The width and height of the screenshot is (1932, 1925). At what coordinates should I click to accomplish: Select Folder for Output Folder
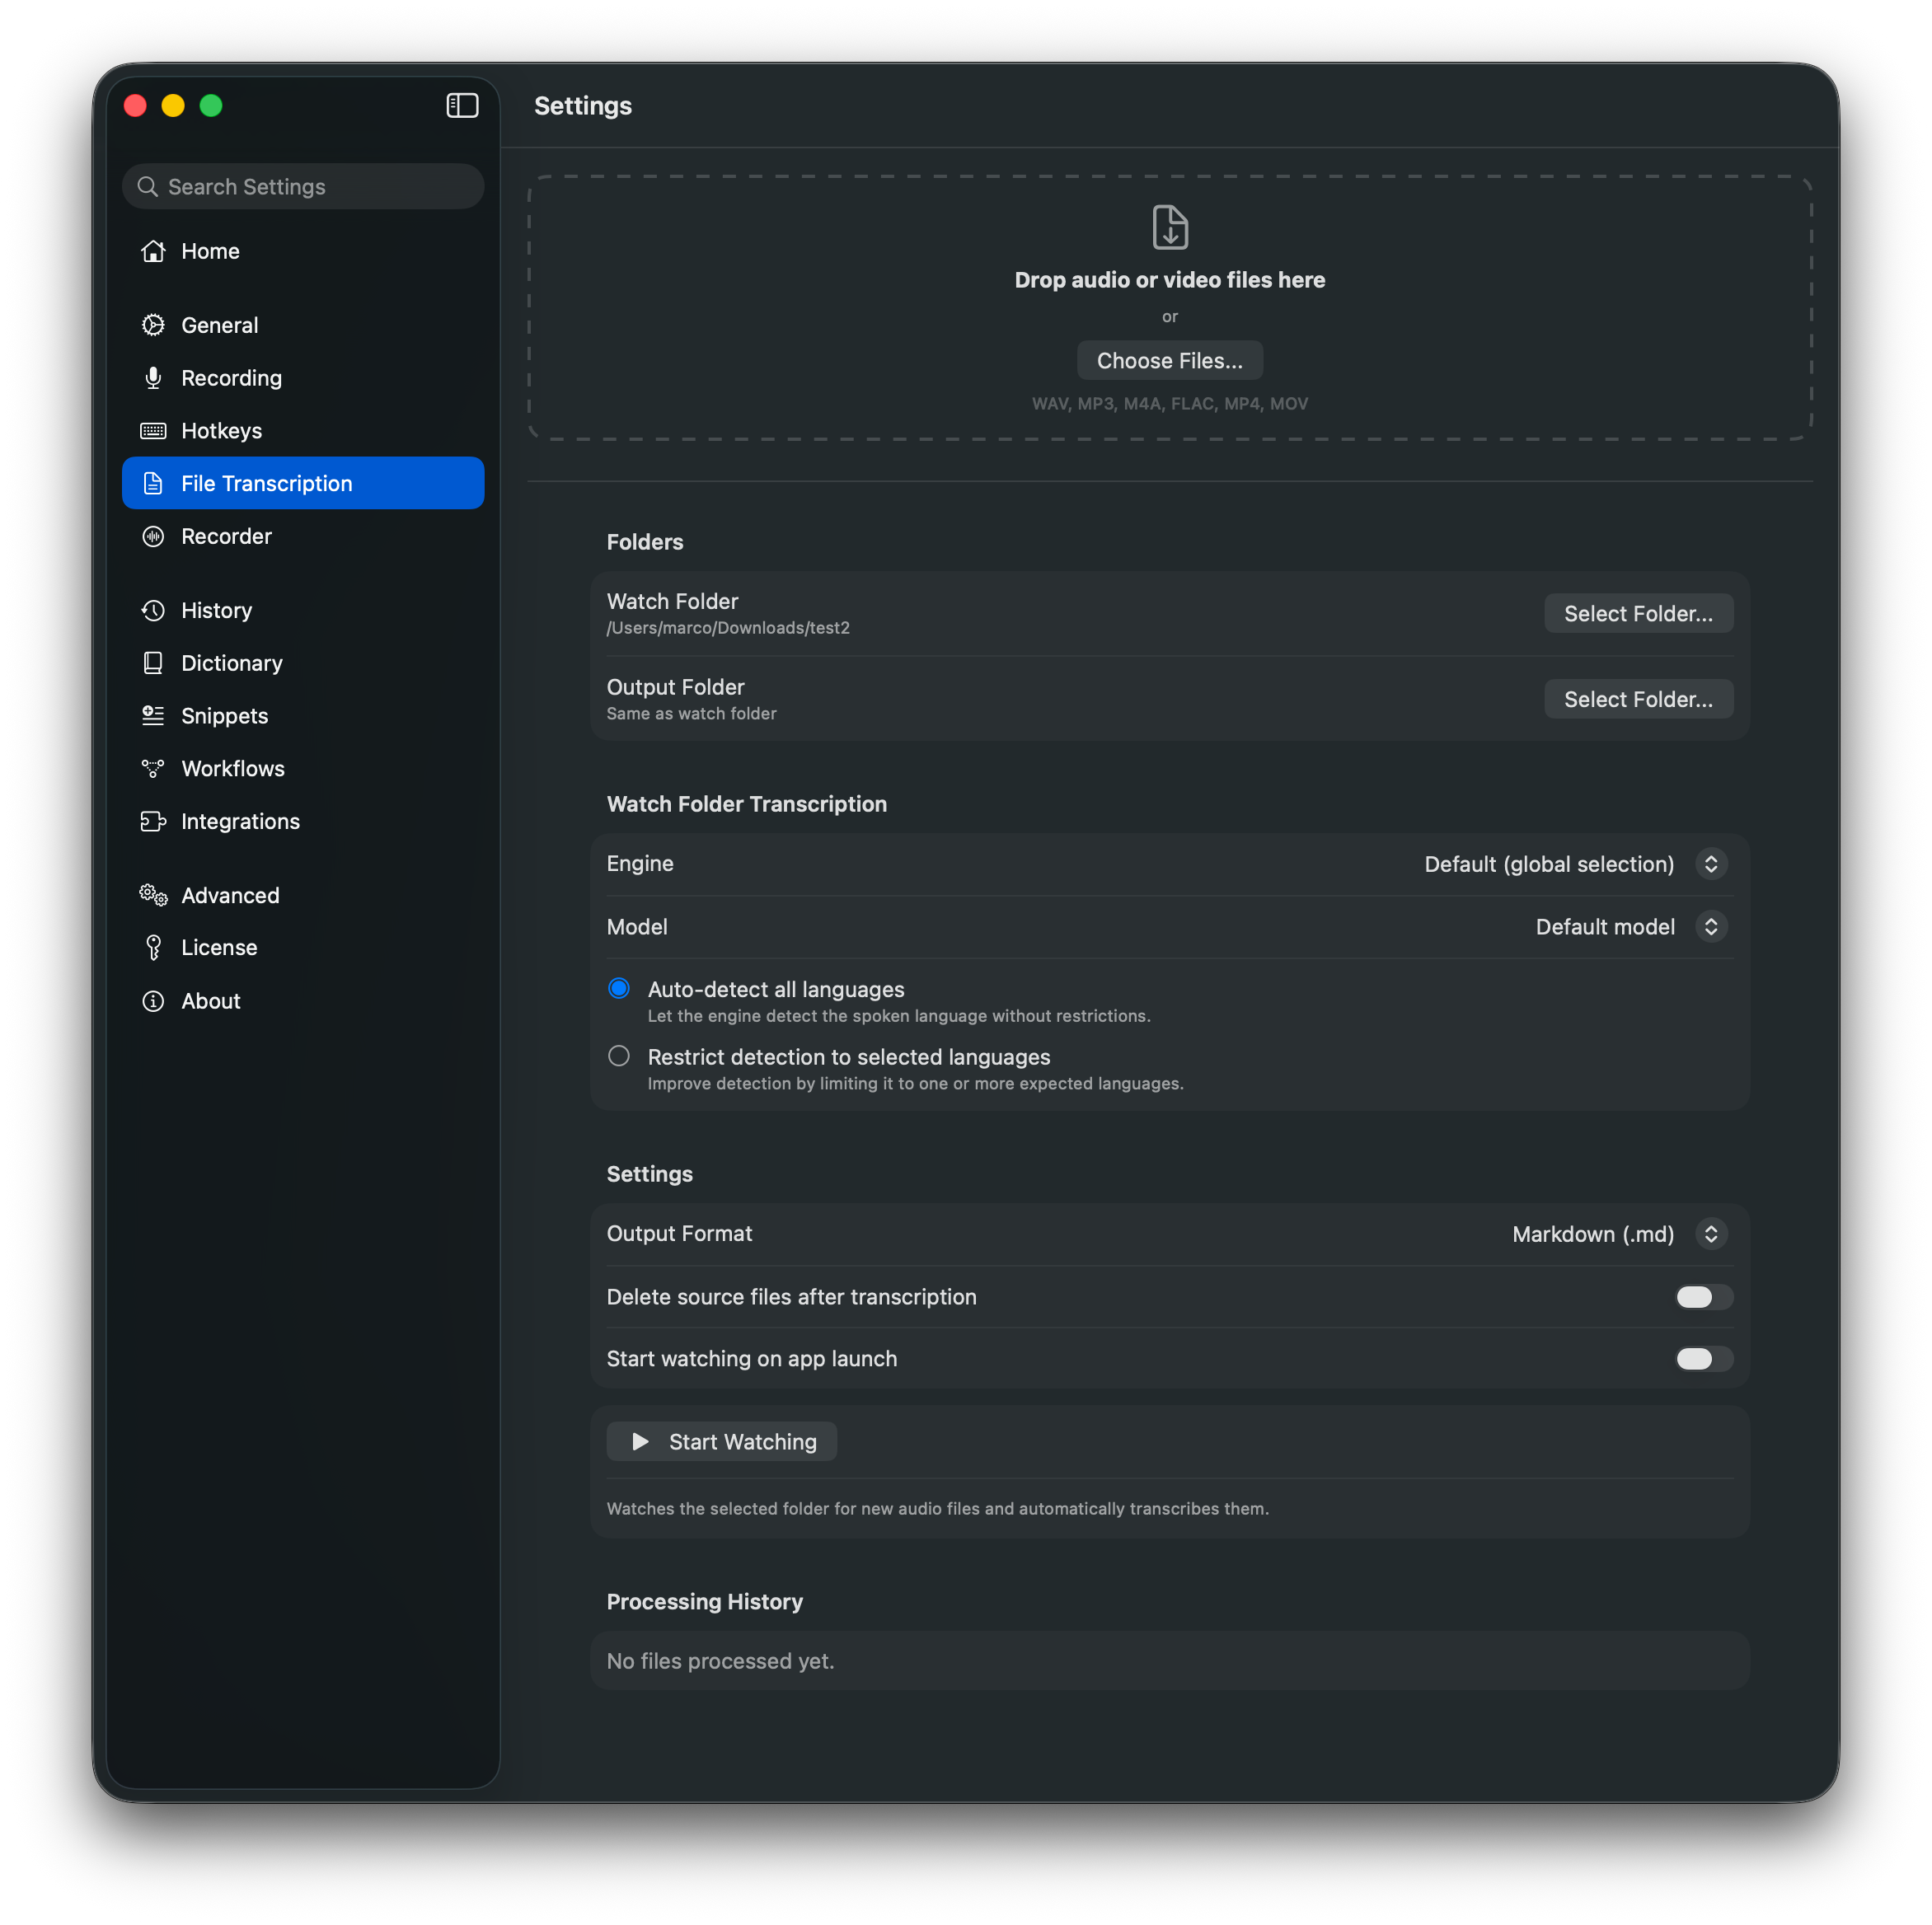click(x=1638, y=700)
